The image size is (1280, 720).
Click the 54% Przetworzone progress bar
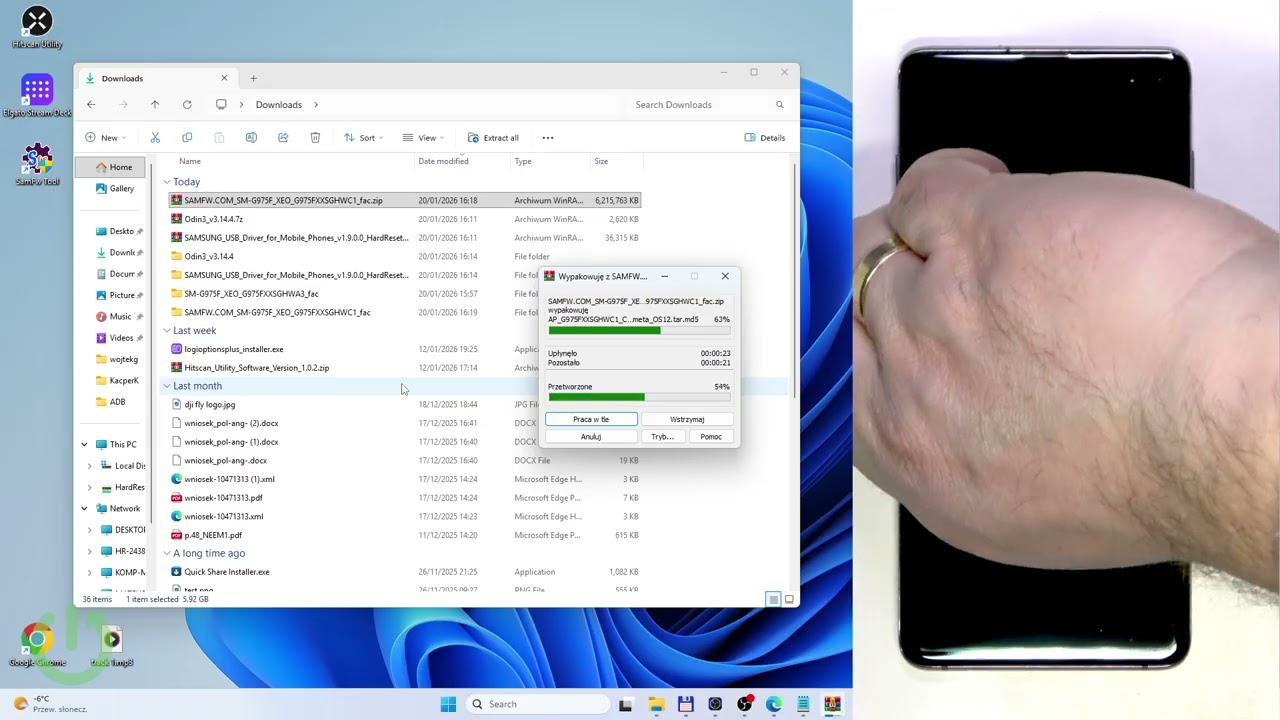[x=639, y=397]
